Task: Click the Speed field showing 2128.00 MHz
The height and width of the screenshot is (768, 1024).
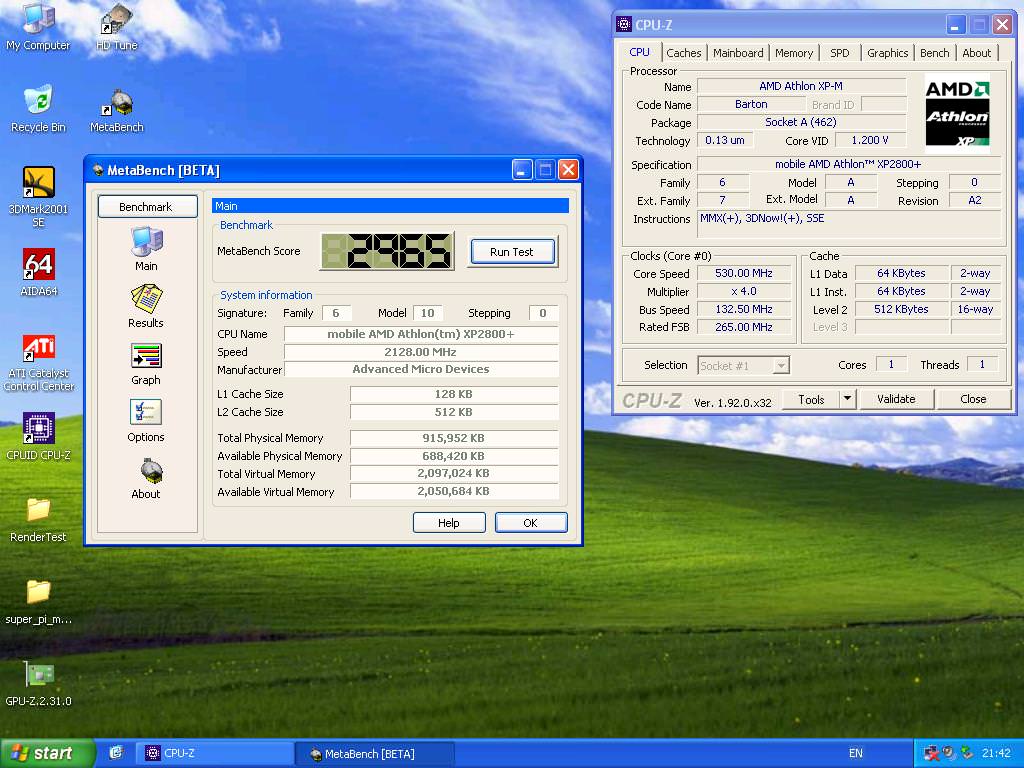Action: 421,352
